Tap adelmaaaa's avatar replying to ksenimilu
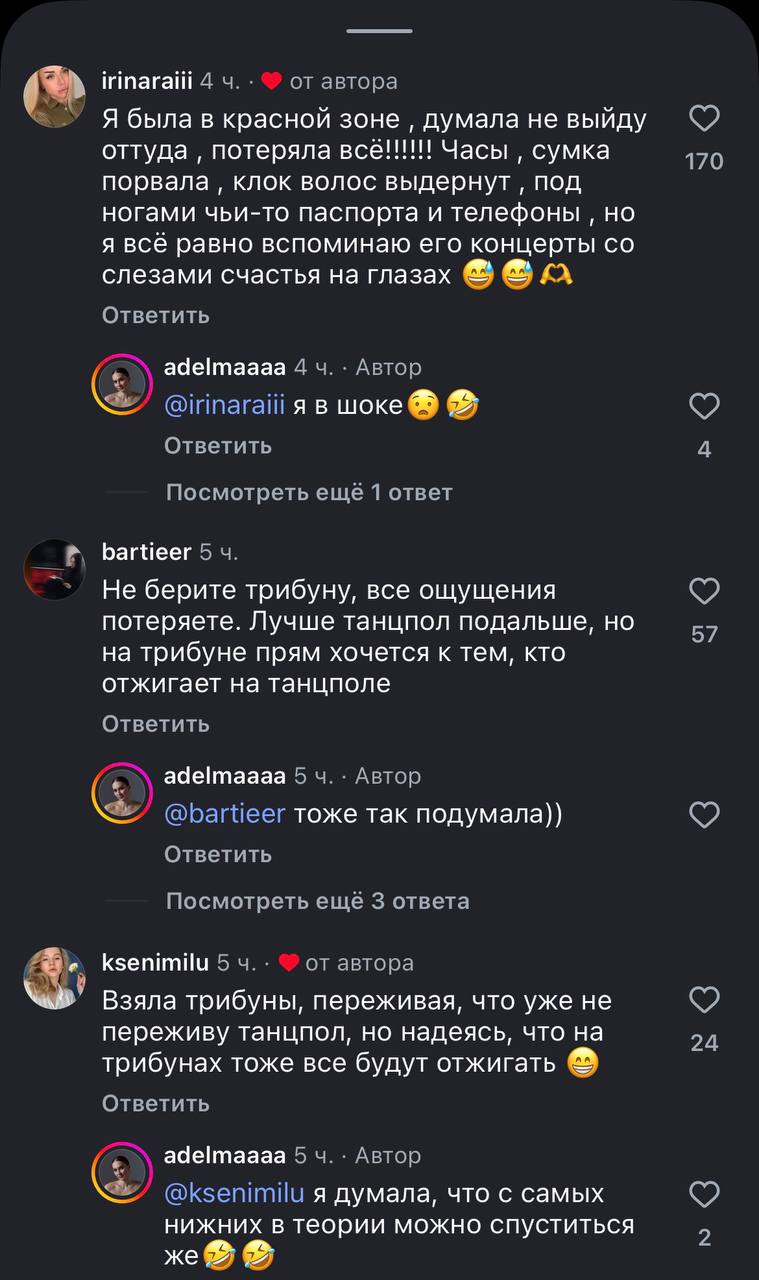Image resolution: width=759 pixels, height=1280 pixels. (123, 1172)
